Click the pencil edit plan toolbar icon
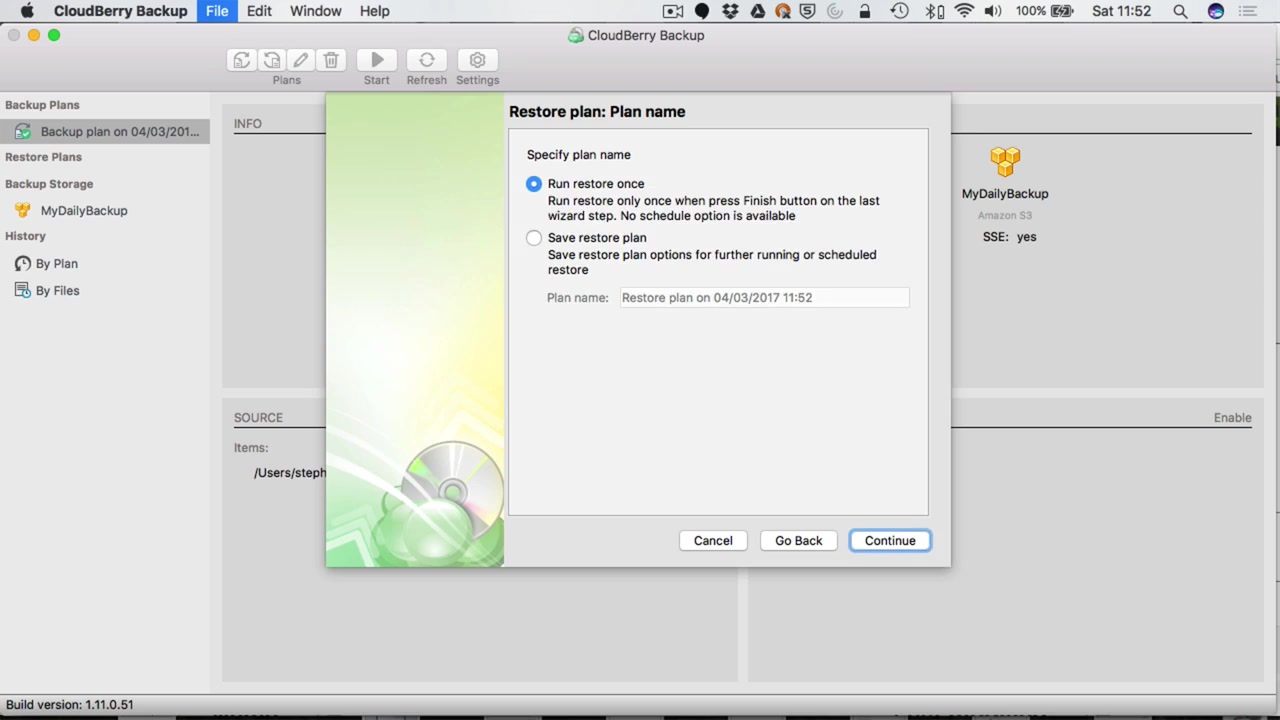Viewport: 1280px width, 720px height. pos(301,60)
